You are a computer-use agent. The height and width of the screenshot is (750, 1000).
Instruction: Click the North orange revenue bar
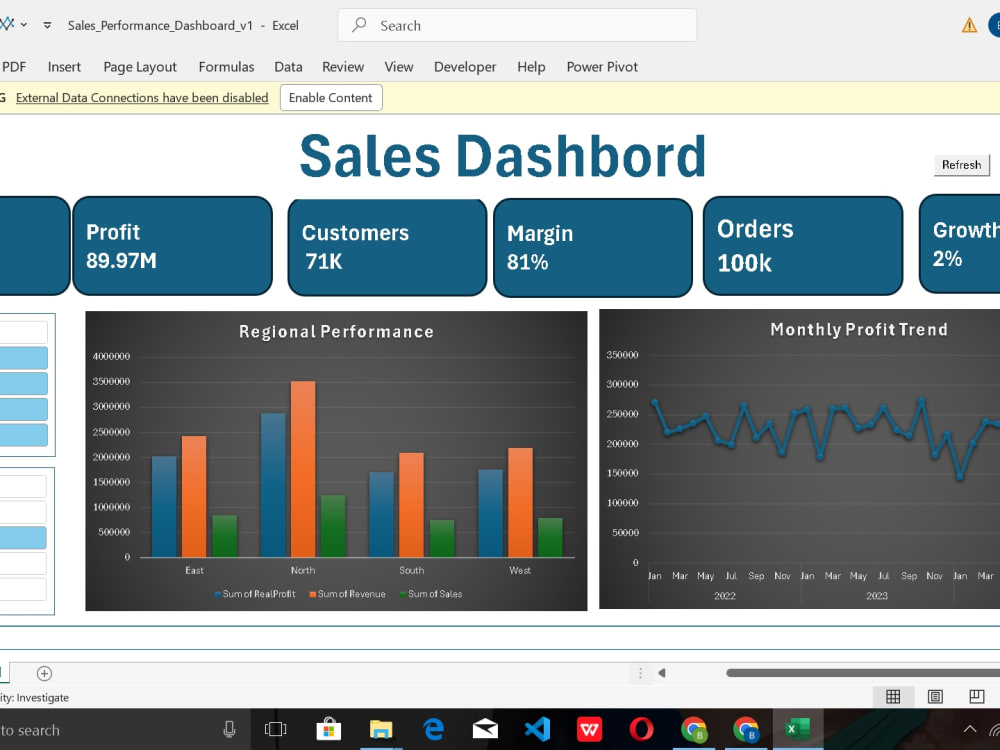click(x=303, y=469)
